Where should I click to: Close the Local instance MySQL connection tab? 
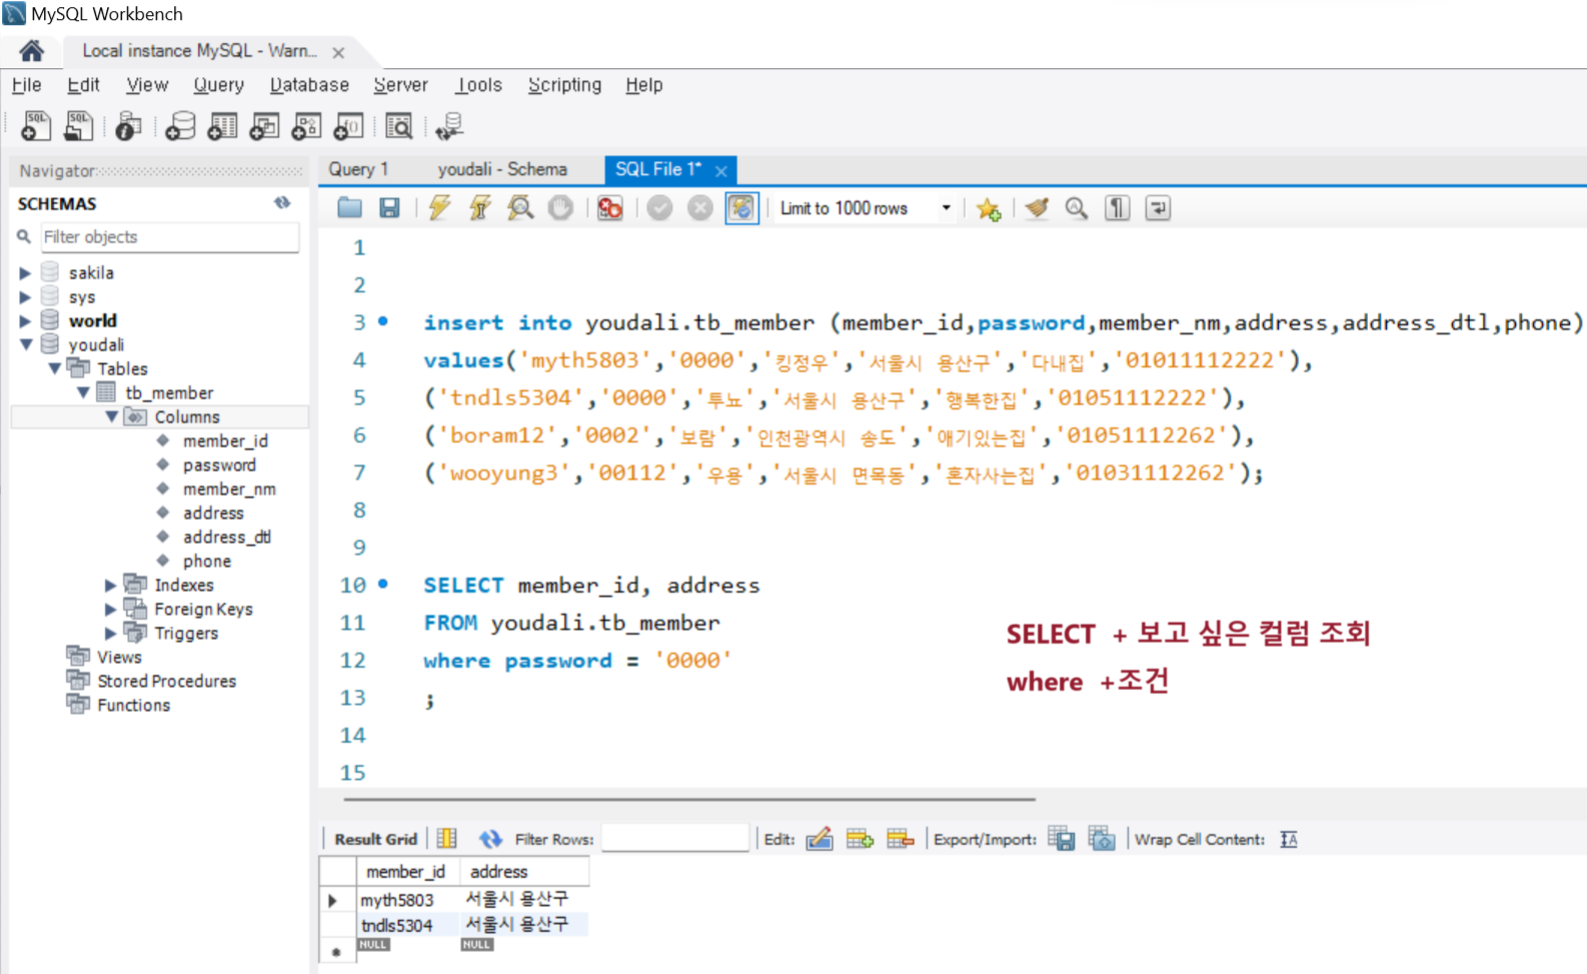coord(339,52)
